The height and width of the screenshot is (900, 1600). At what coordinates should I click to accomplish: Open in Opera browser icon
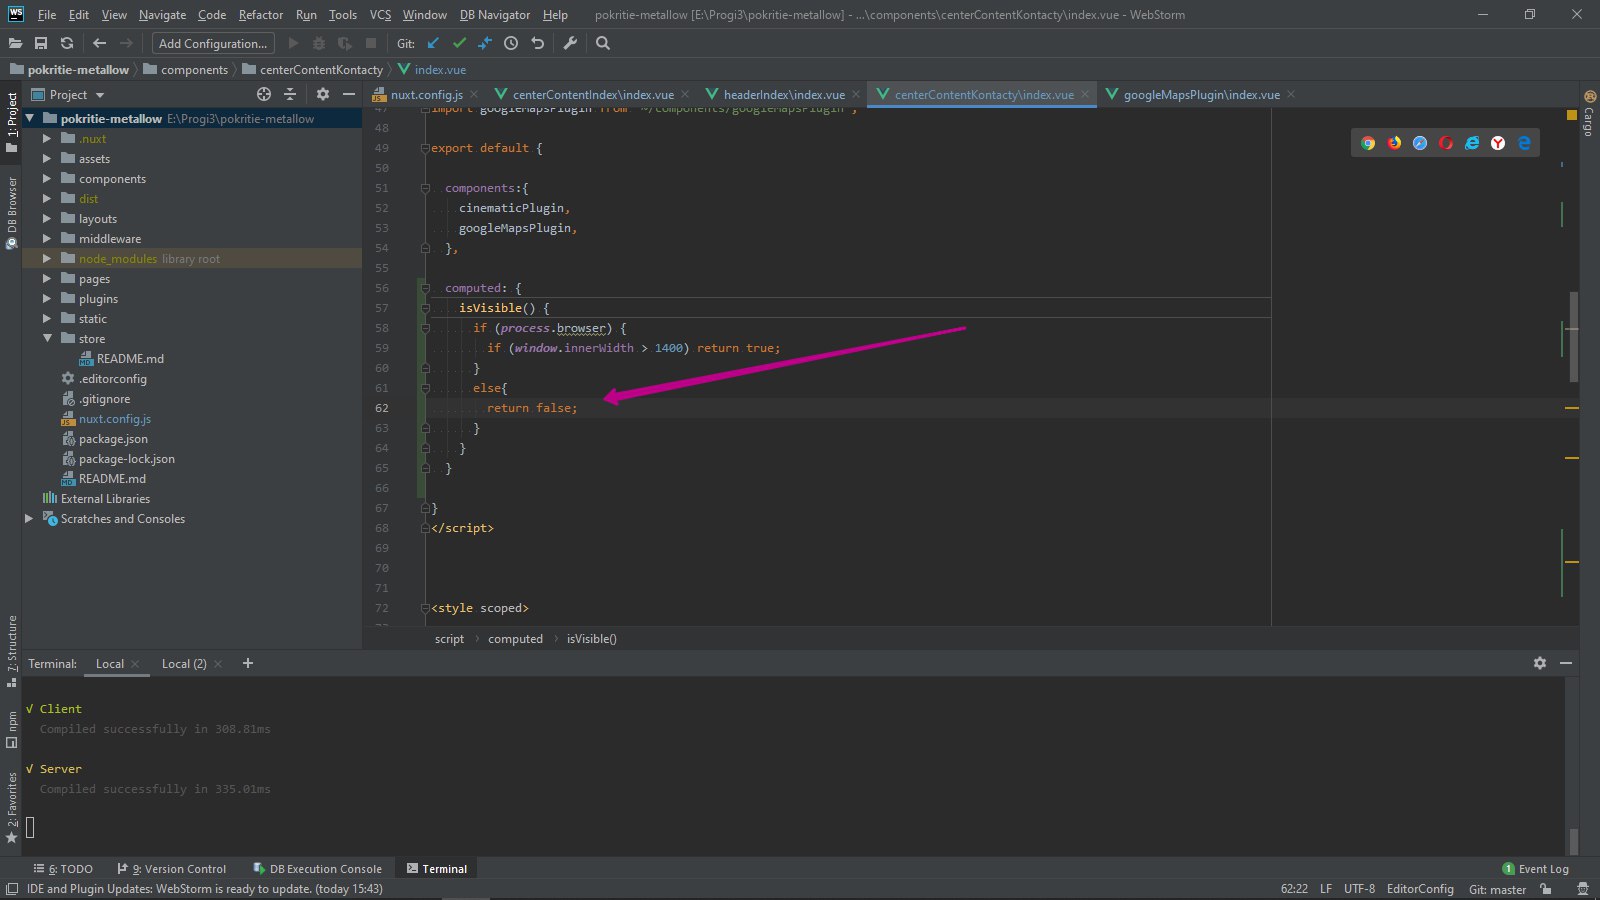click(1446, 143)
